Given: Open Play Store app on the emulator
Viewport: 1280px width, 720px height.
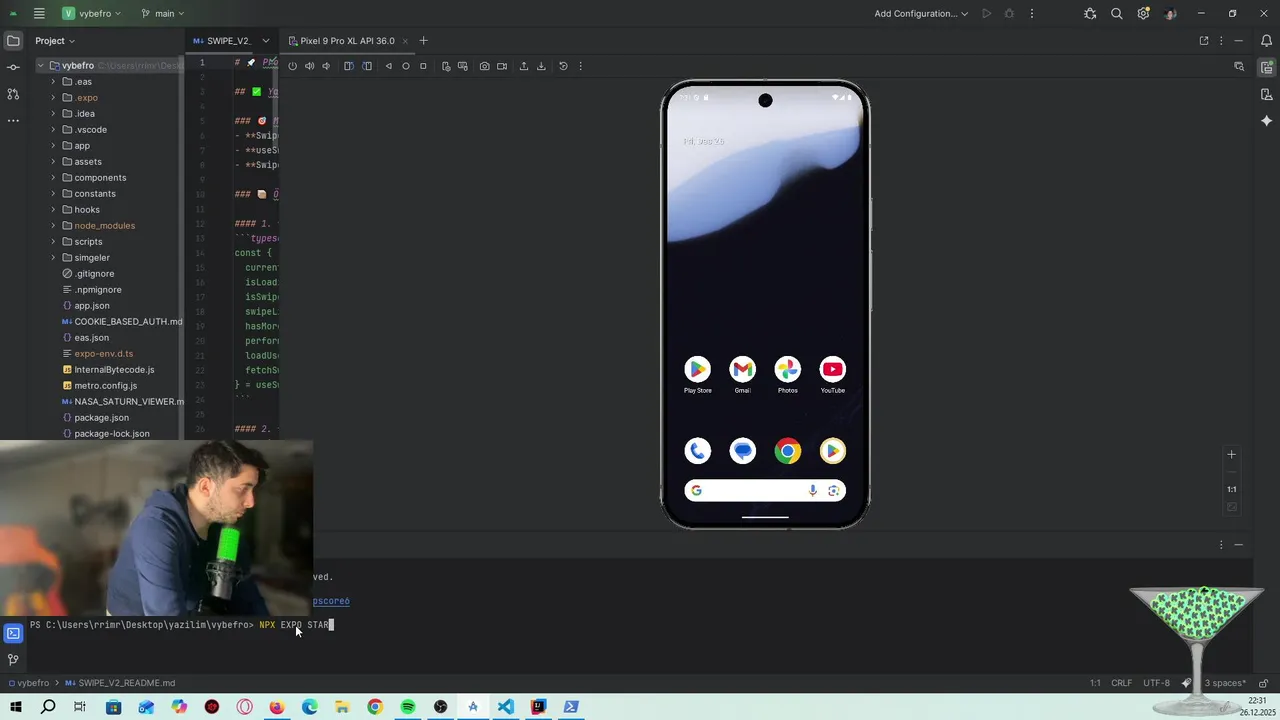Looking at the screenshot, I should [697, 370].
